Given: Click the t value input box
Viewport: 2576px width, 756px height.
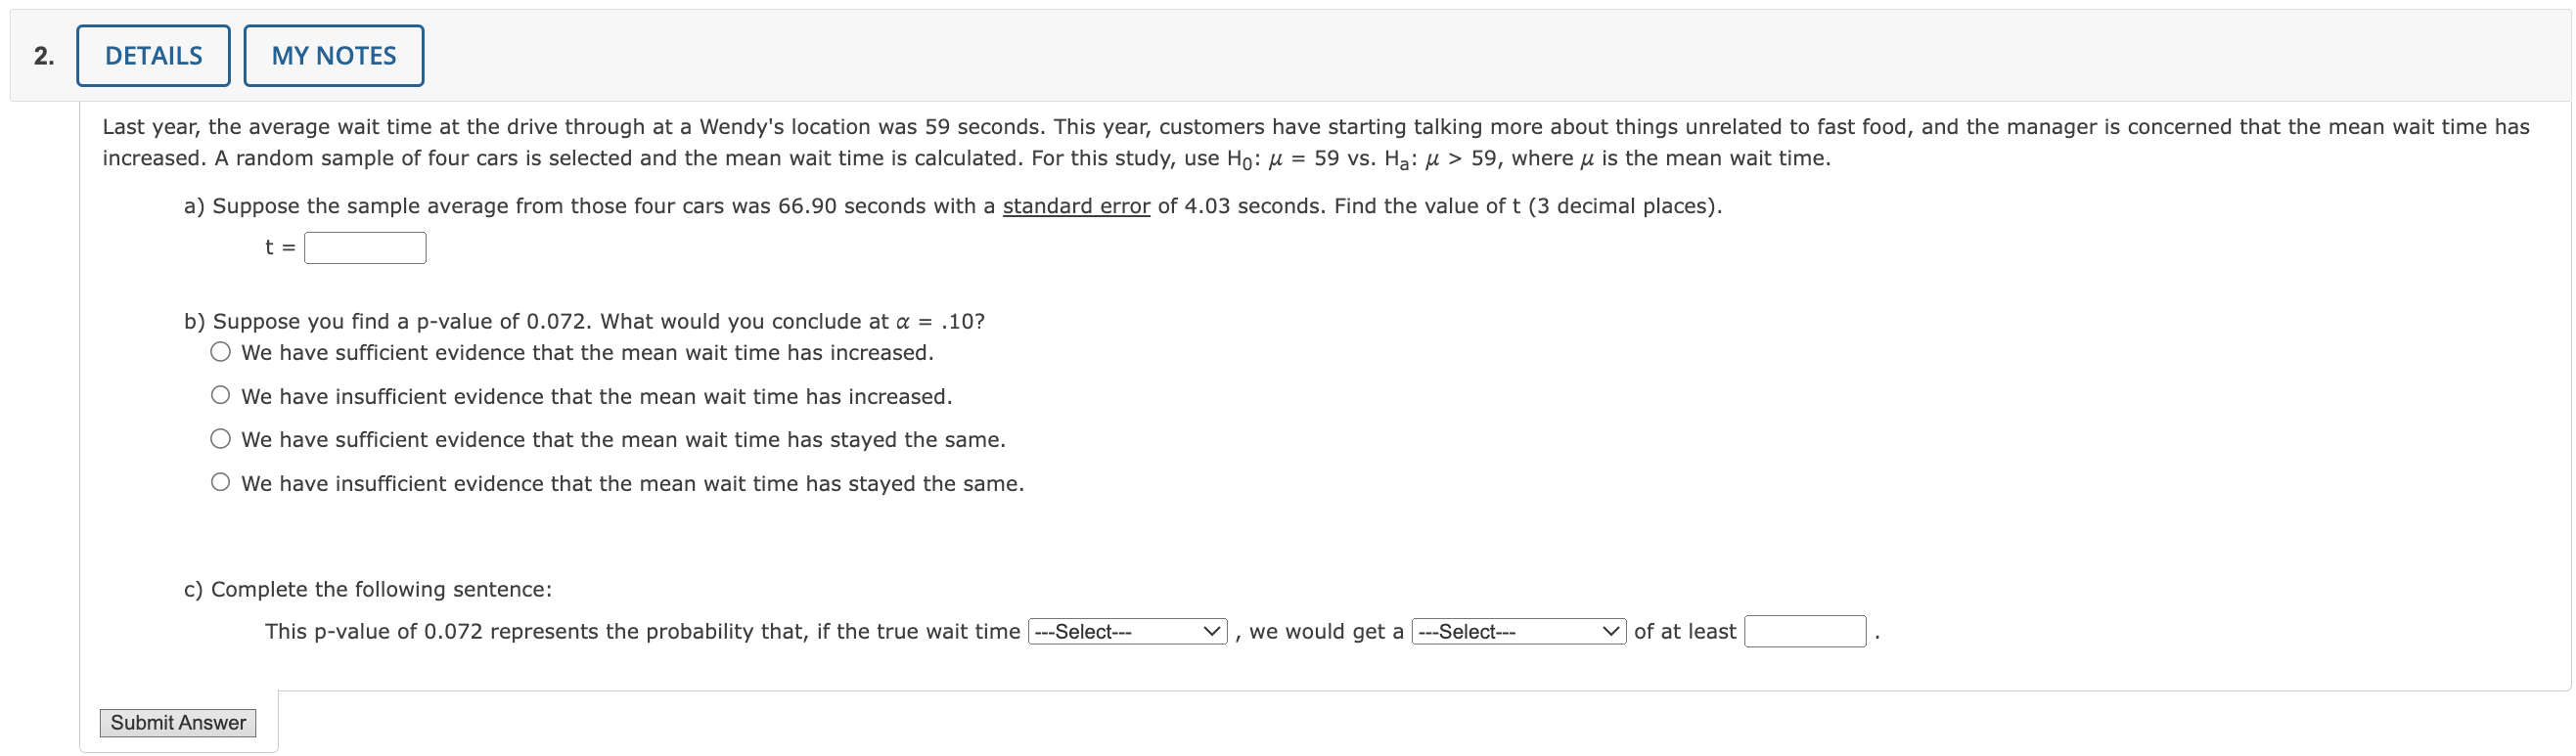Looking at the screenshot, I should [x=365, y=246].
